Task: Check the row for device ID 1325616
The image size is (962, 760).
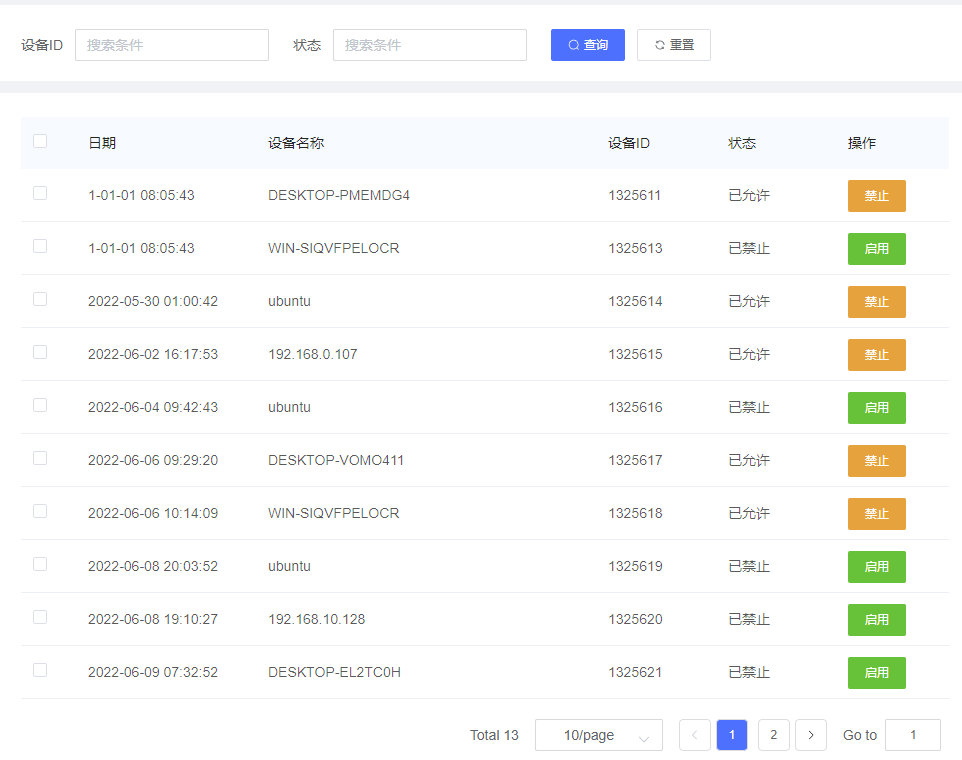Action: (40, 405)
